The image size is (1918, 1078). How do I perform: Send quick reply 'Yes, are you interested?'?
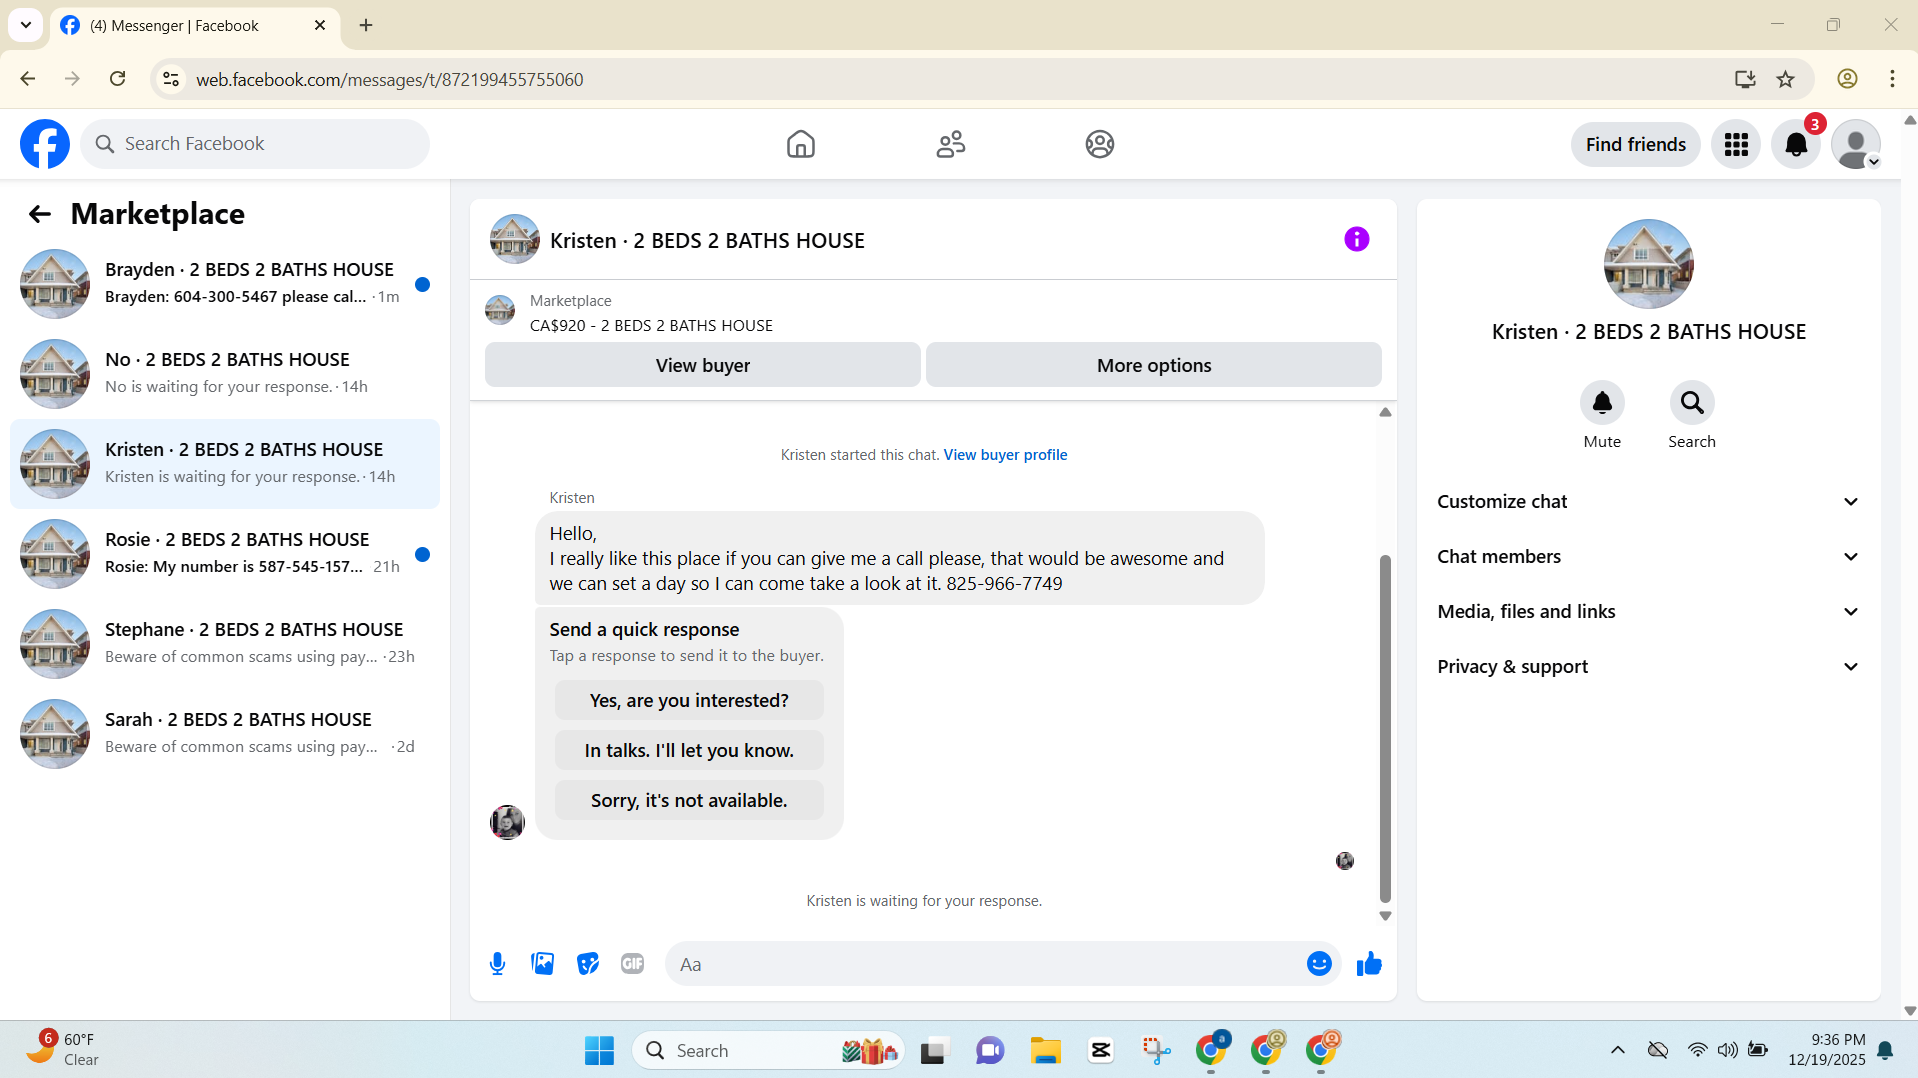(689, 701)
